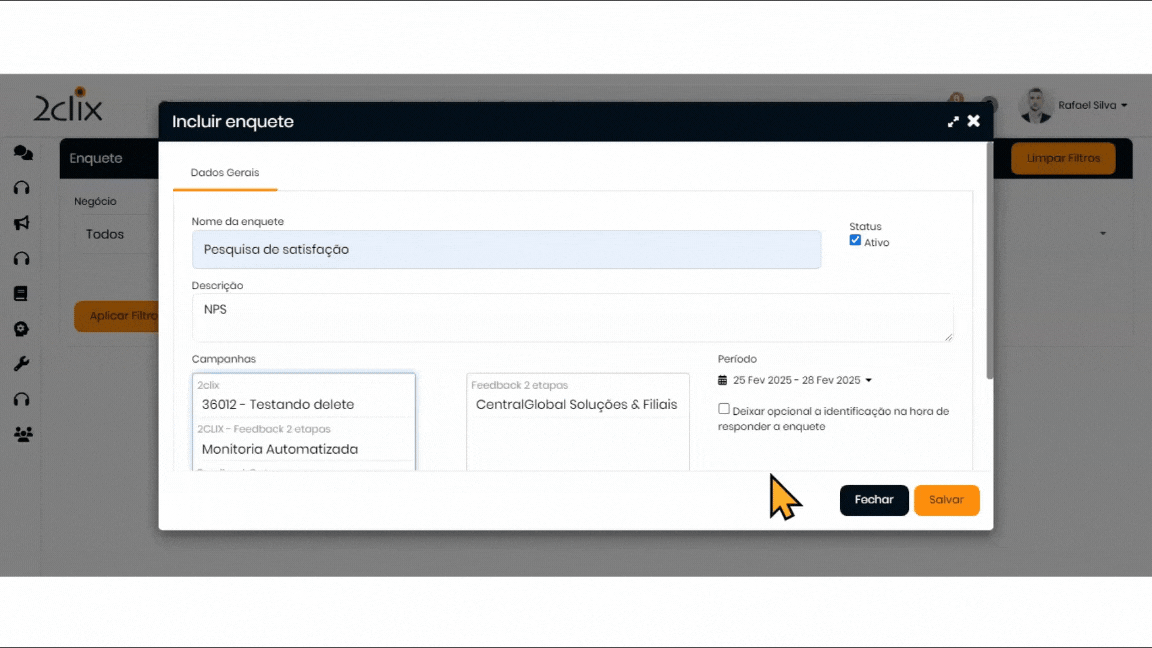Open the megaphone campaigns sidebar icon
This screenshot has width=1152, height=648.
22,223
